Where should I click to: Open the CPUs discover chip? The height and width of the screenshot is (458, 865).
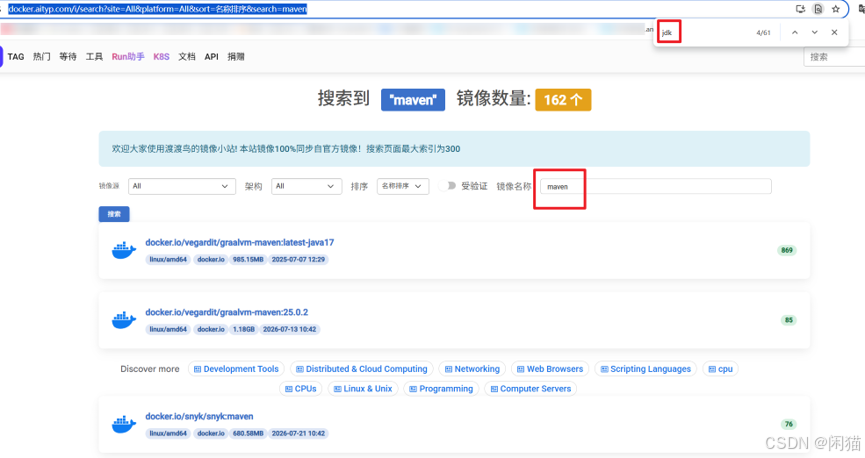click(301, 389)
